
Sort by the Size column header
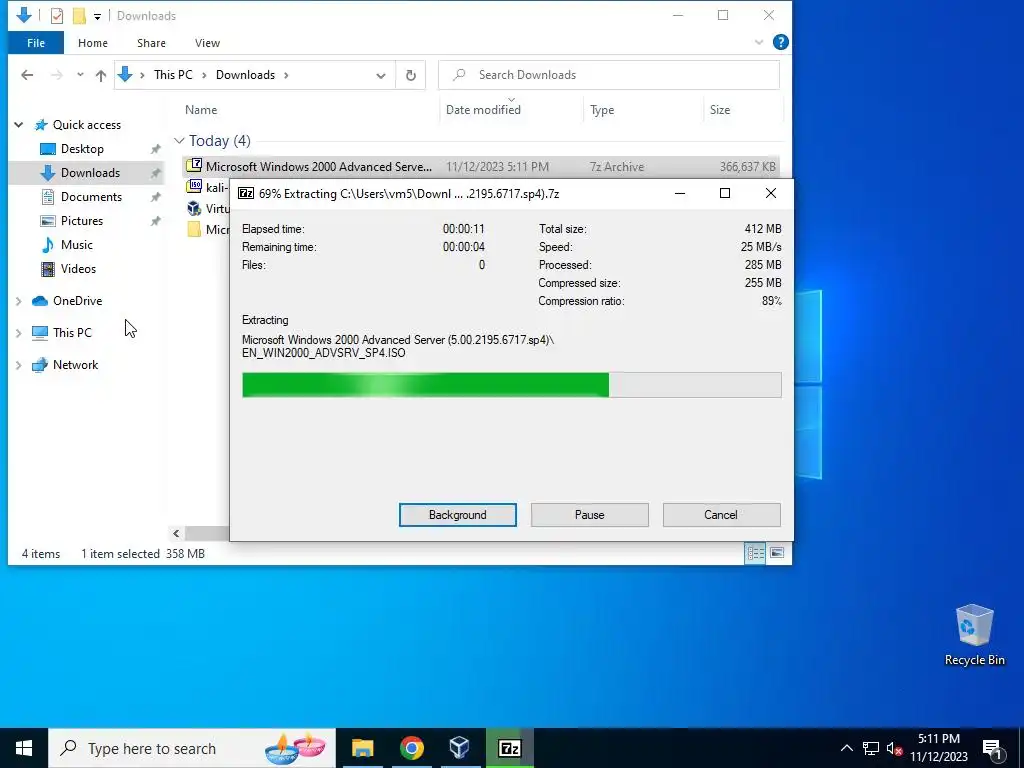[x=720, y=110]
